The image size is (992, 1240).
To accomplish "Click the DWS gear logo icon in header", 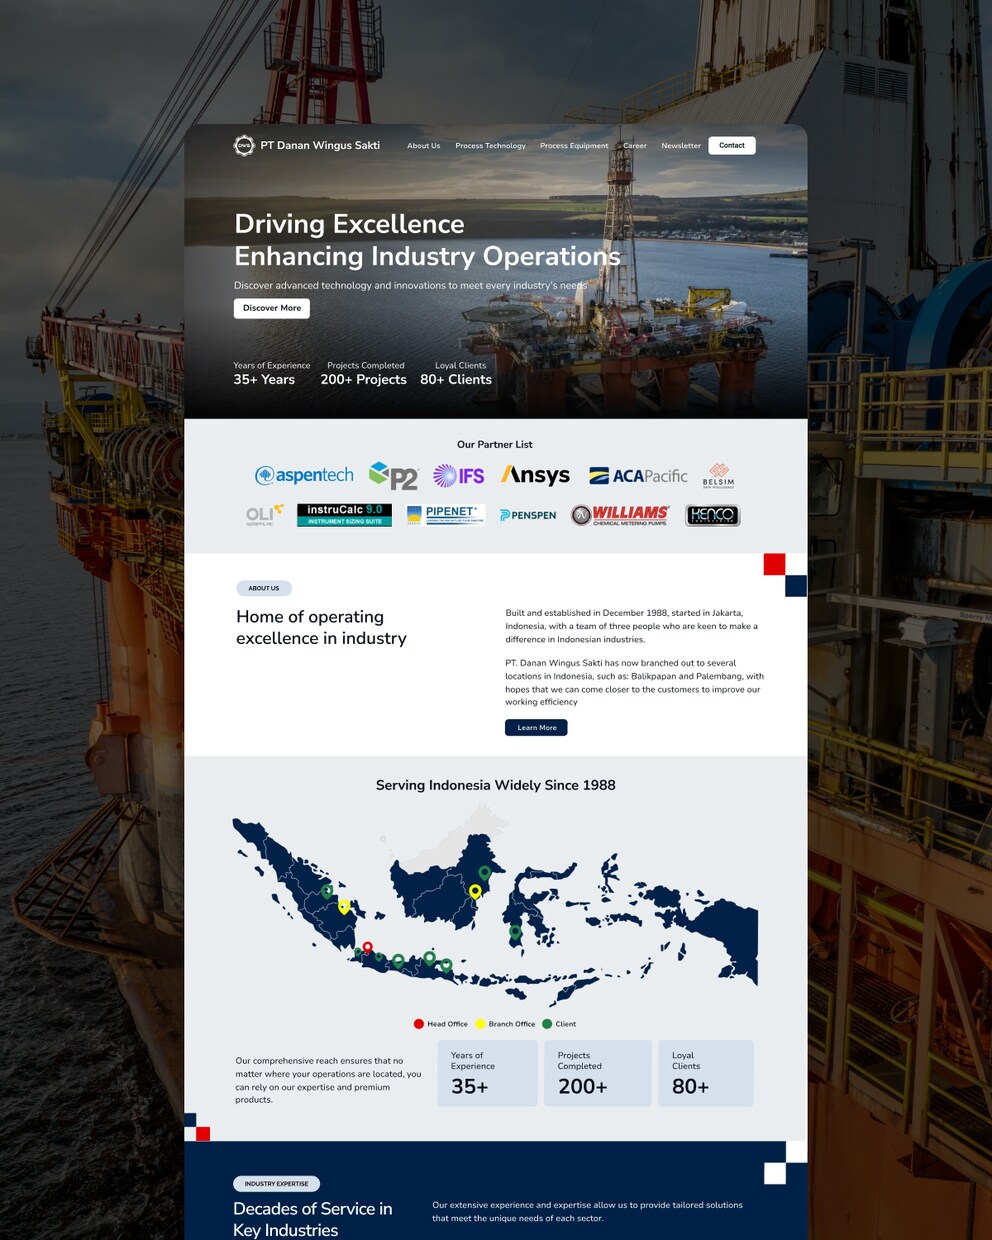I will (x=244, y=146).
